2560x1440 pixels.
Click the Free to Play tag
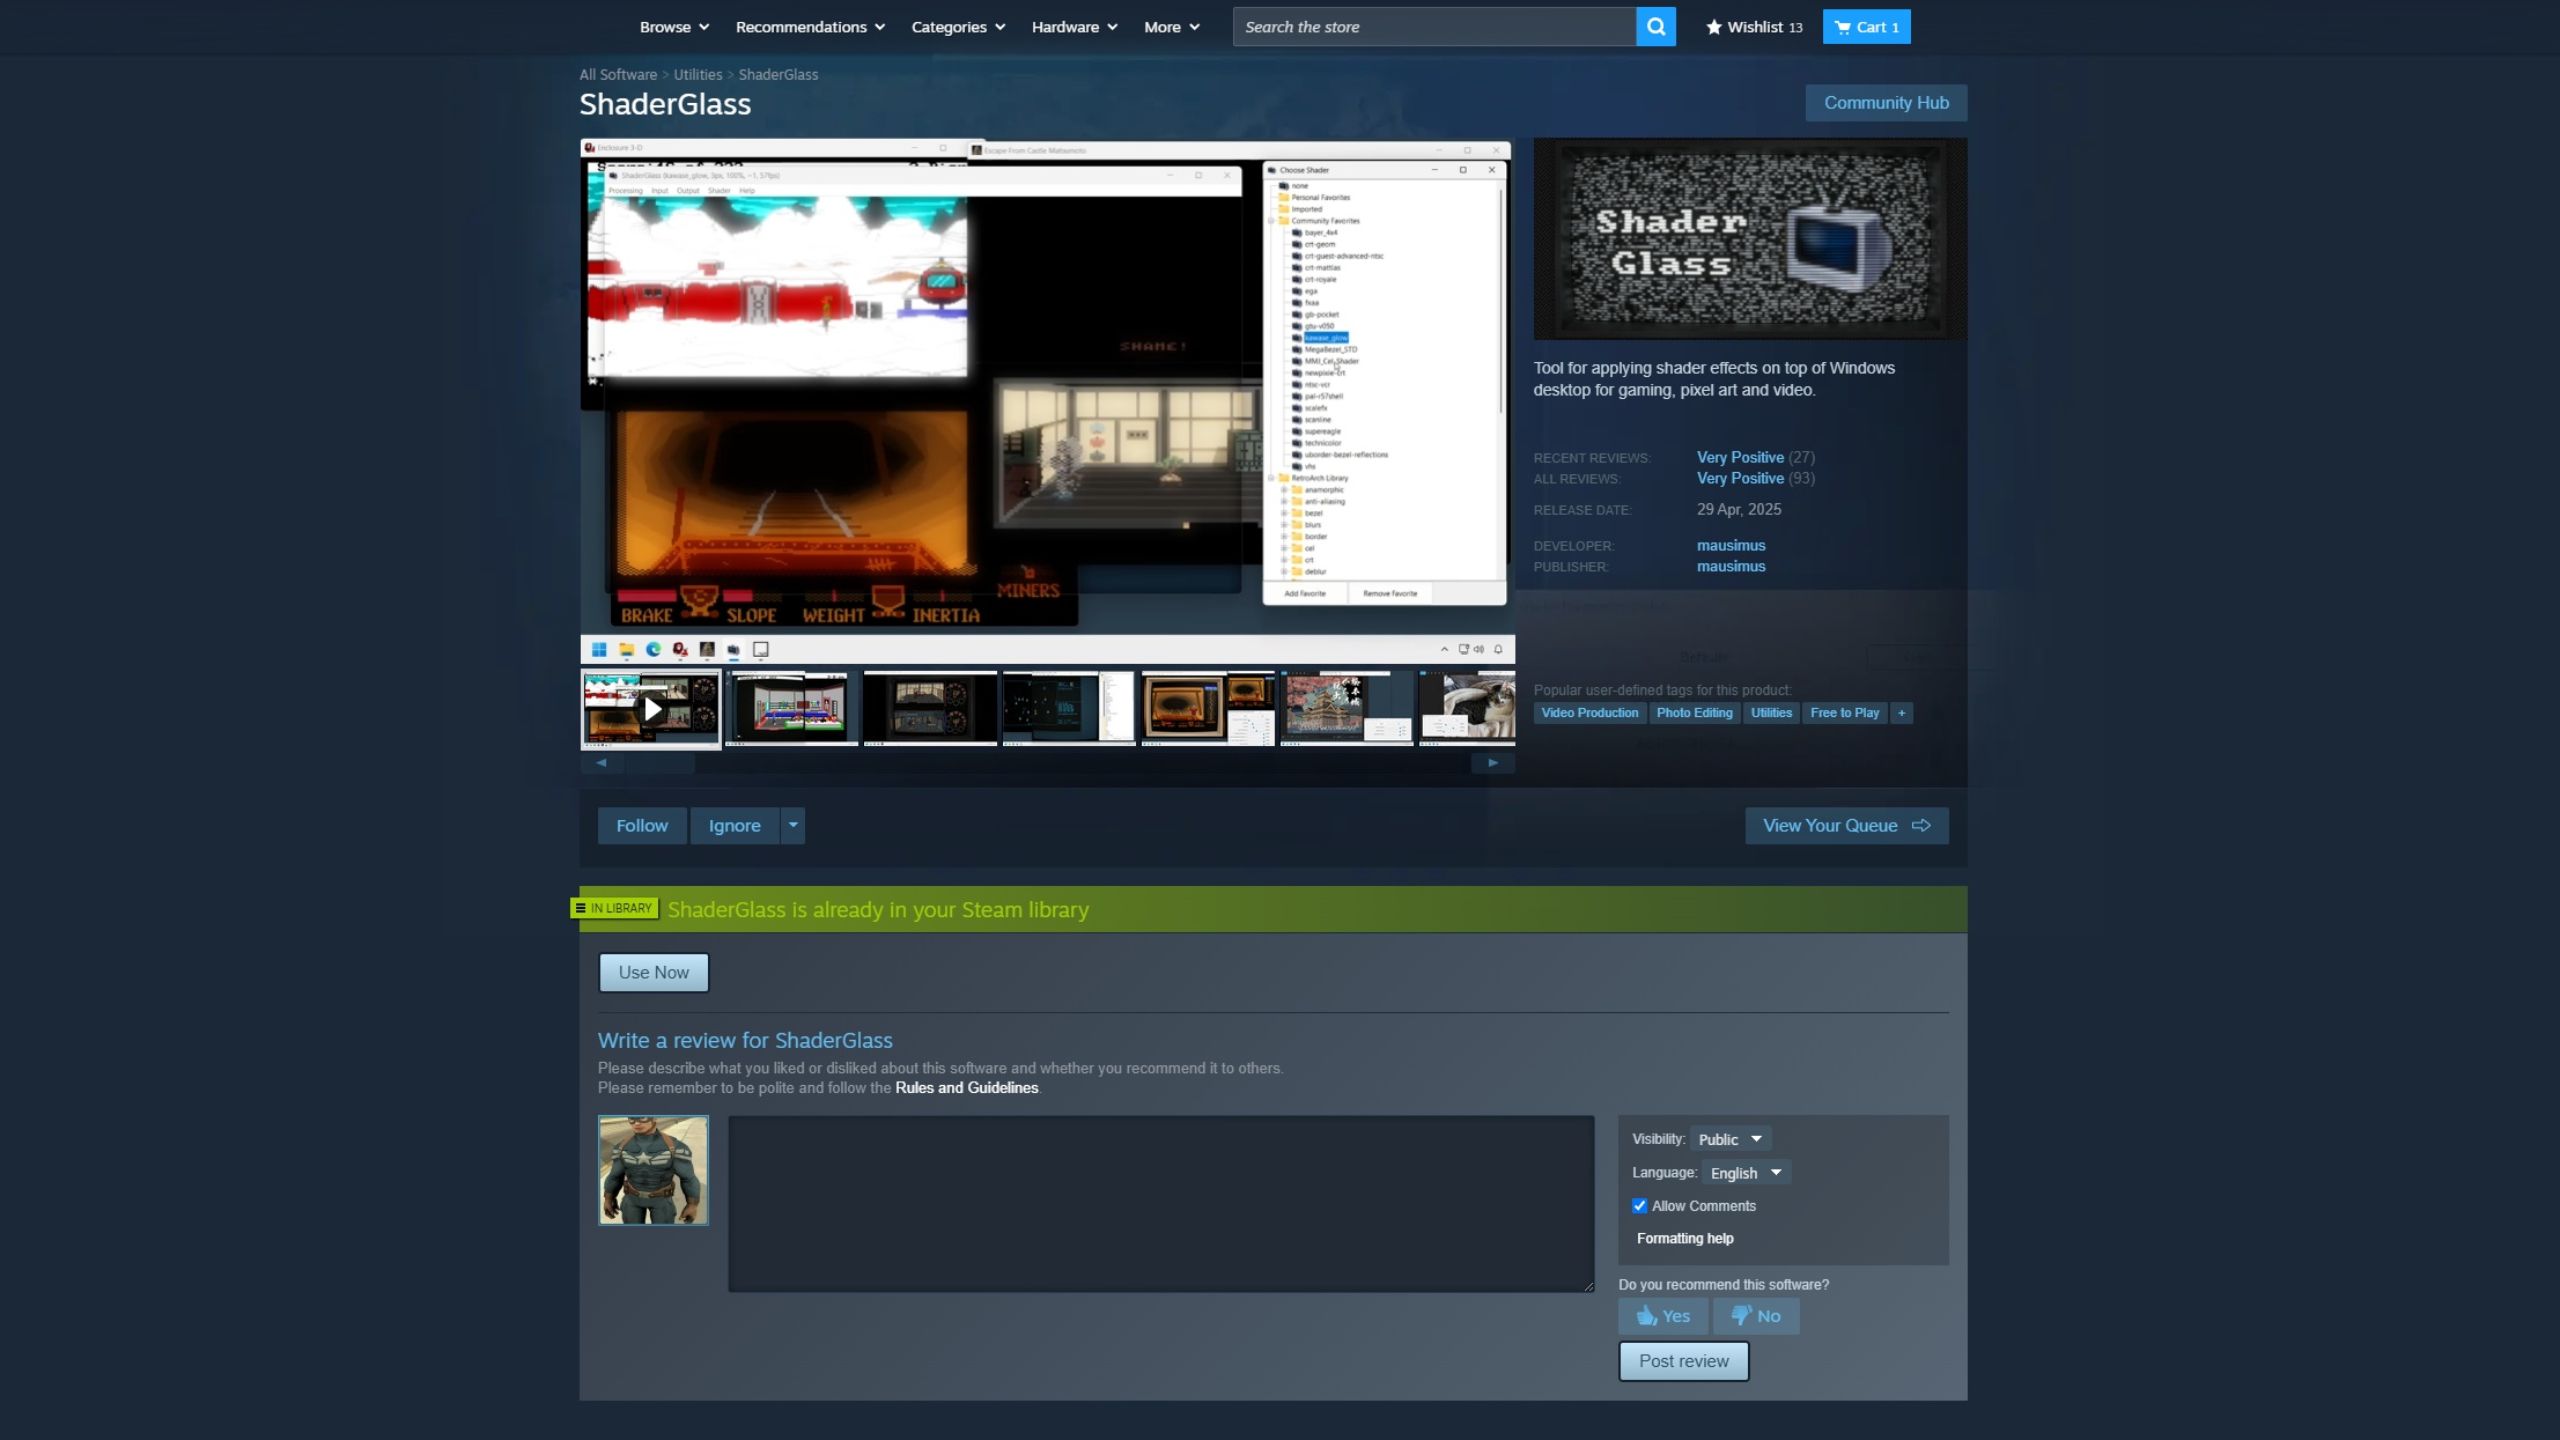(1844, 713)
